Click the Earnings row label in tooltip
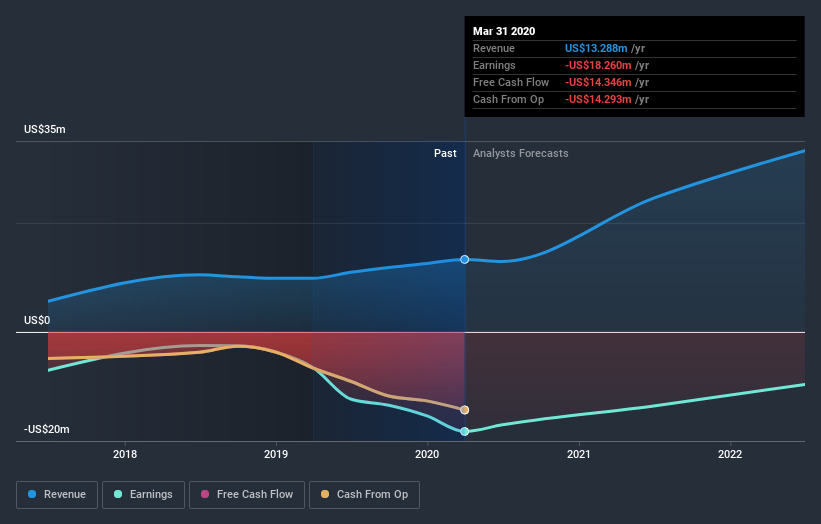The width and height of the screenshot is (821, 524). [494, 65]
